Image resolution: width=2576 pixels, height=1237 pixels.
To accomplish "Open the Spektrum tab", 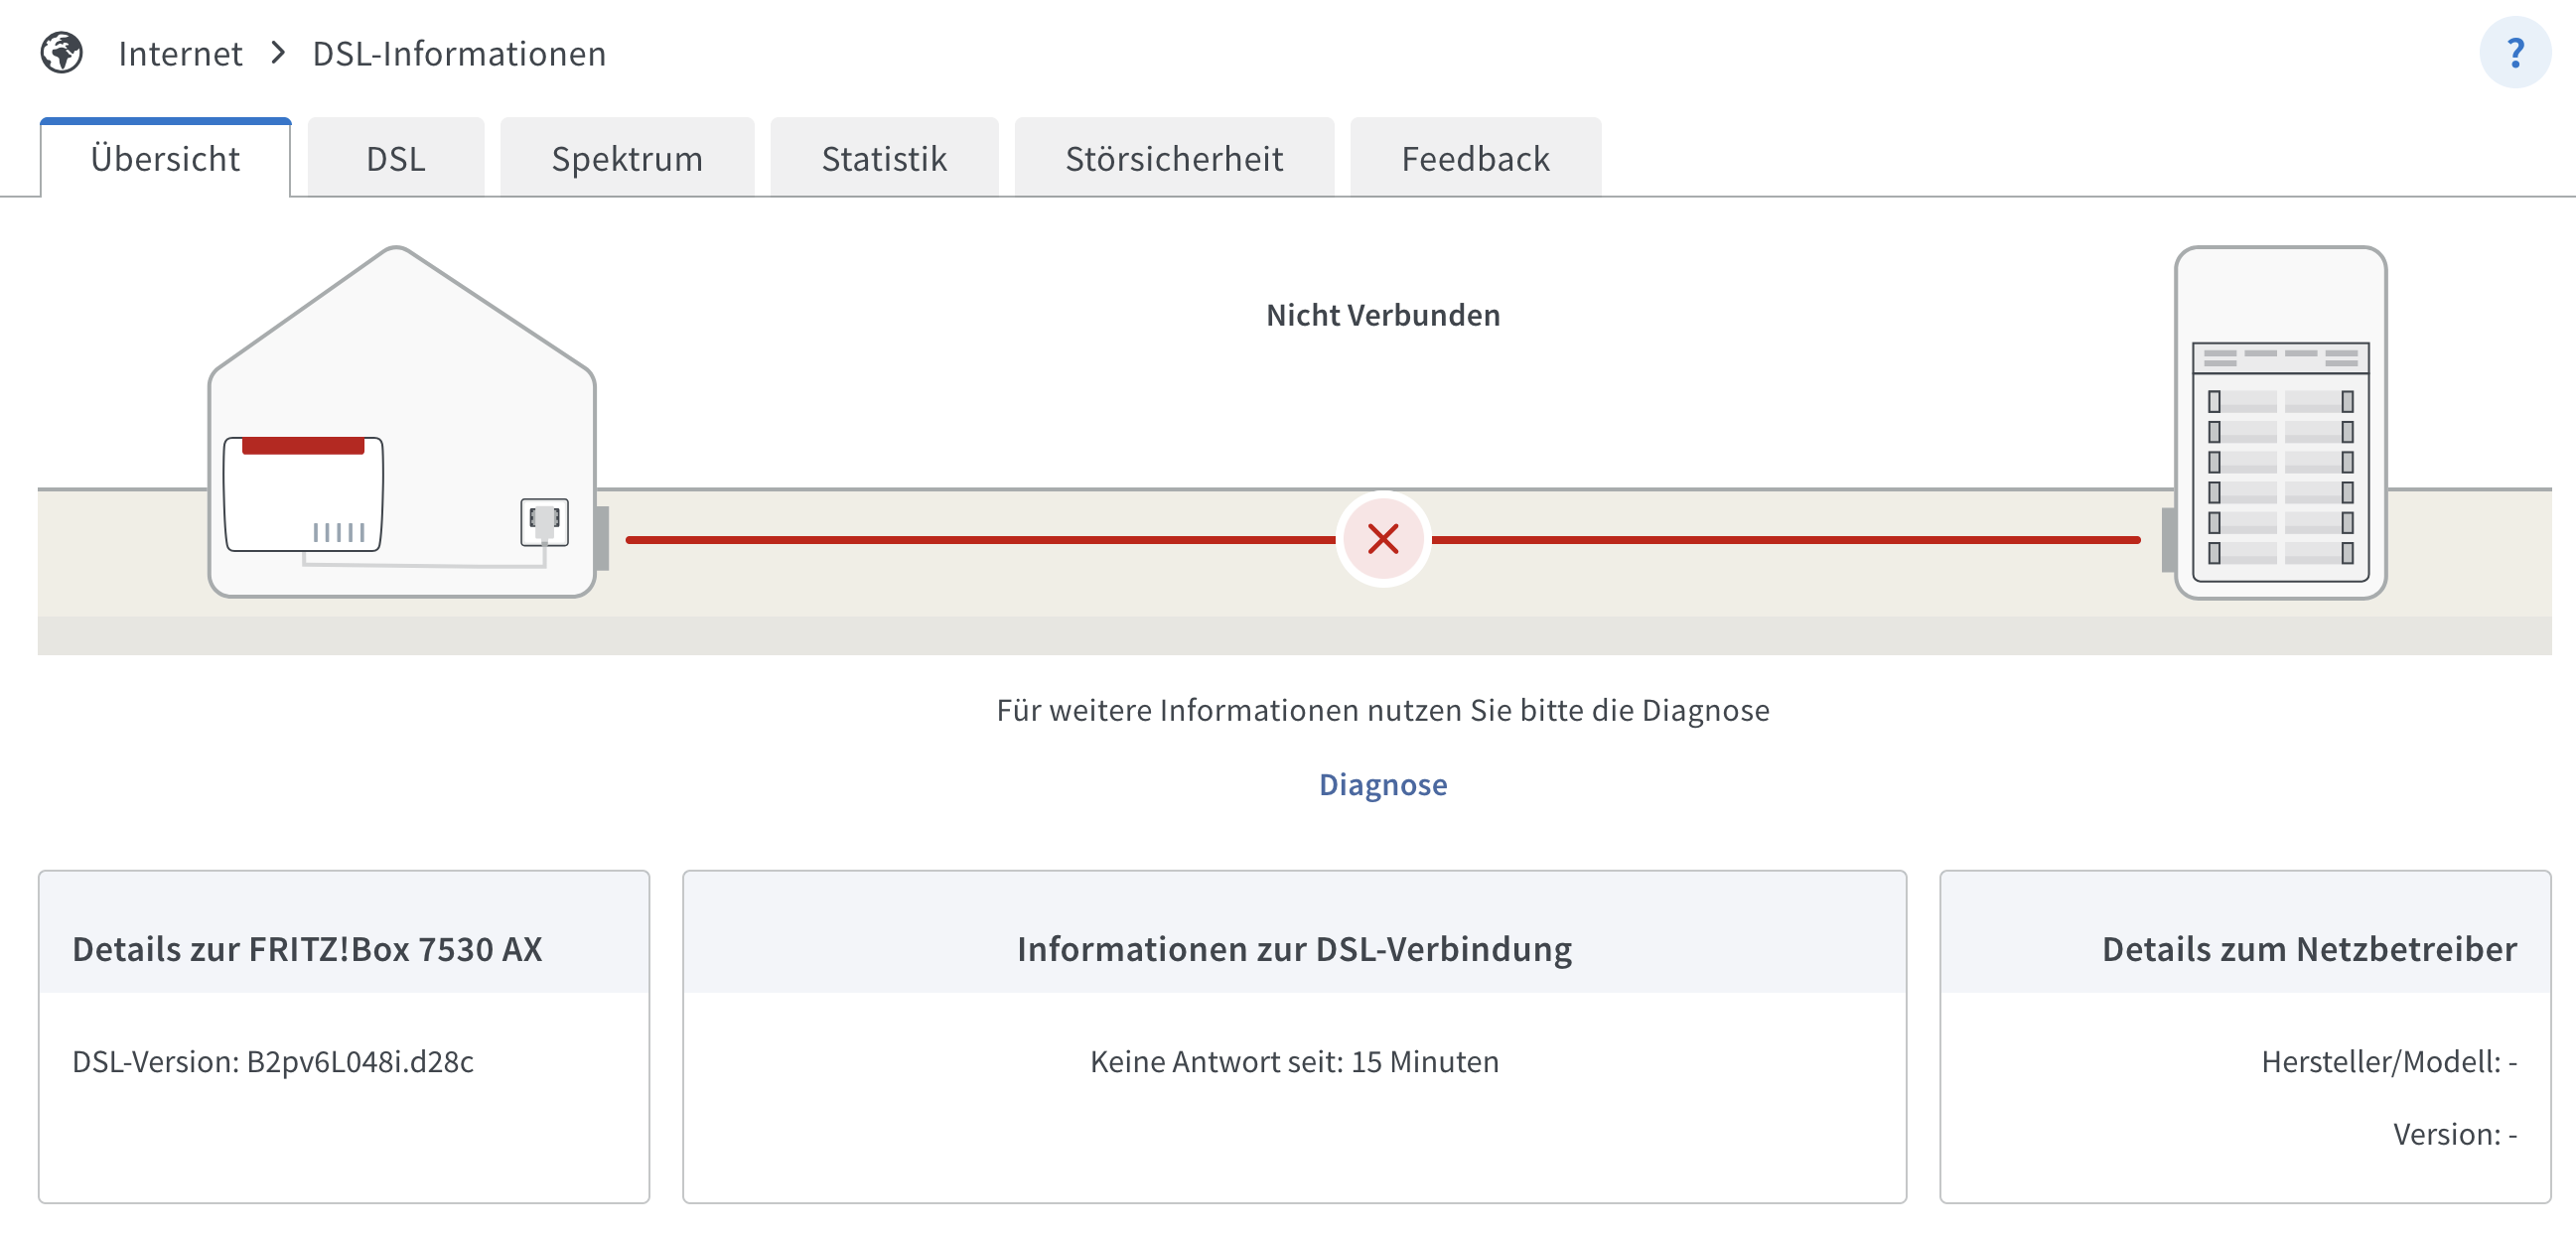I will point(628,156).
